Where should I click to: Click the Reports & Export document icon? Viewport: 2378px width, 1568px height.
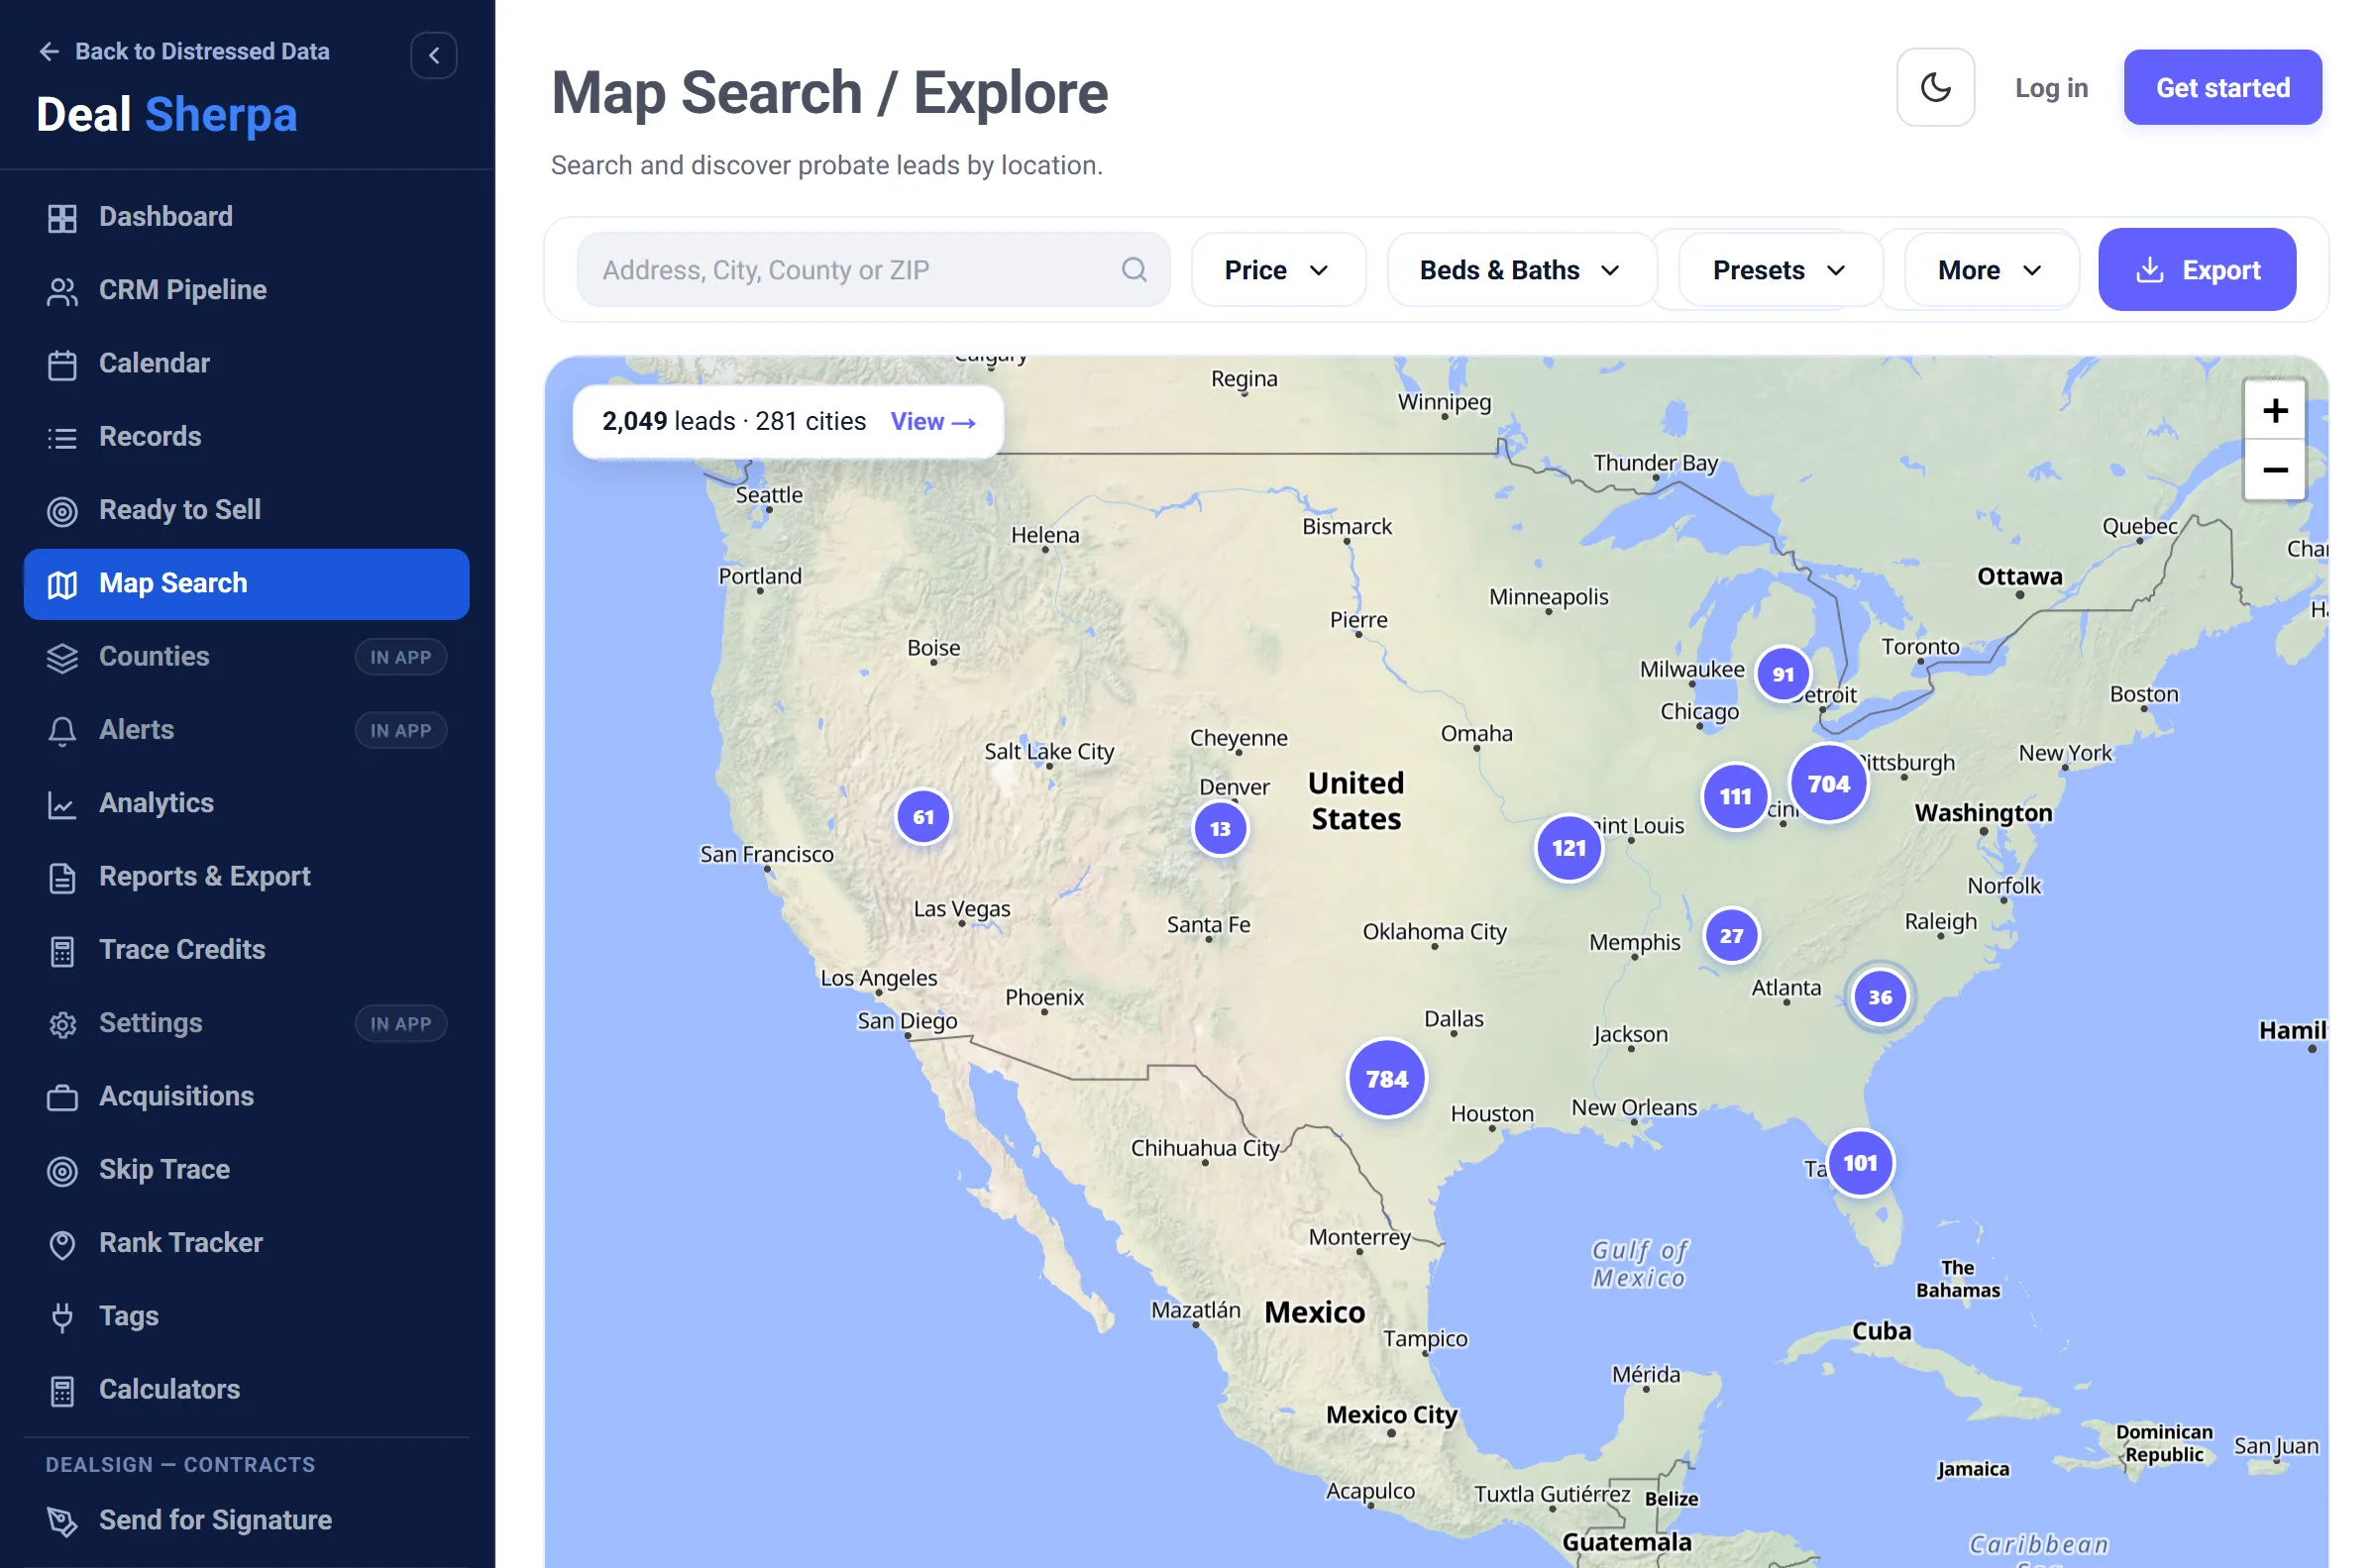pyautogui.click(x=62, y=877)
